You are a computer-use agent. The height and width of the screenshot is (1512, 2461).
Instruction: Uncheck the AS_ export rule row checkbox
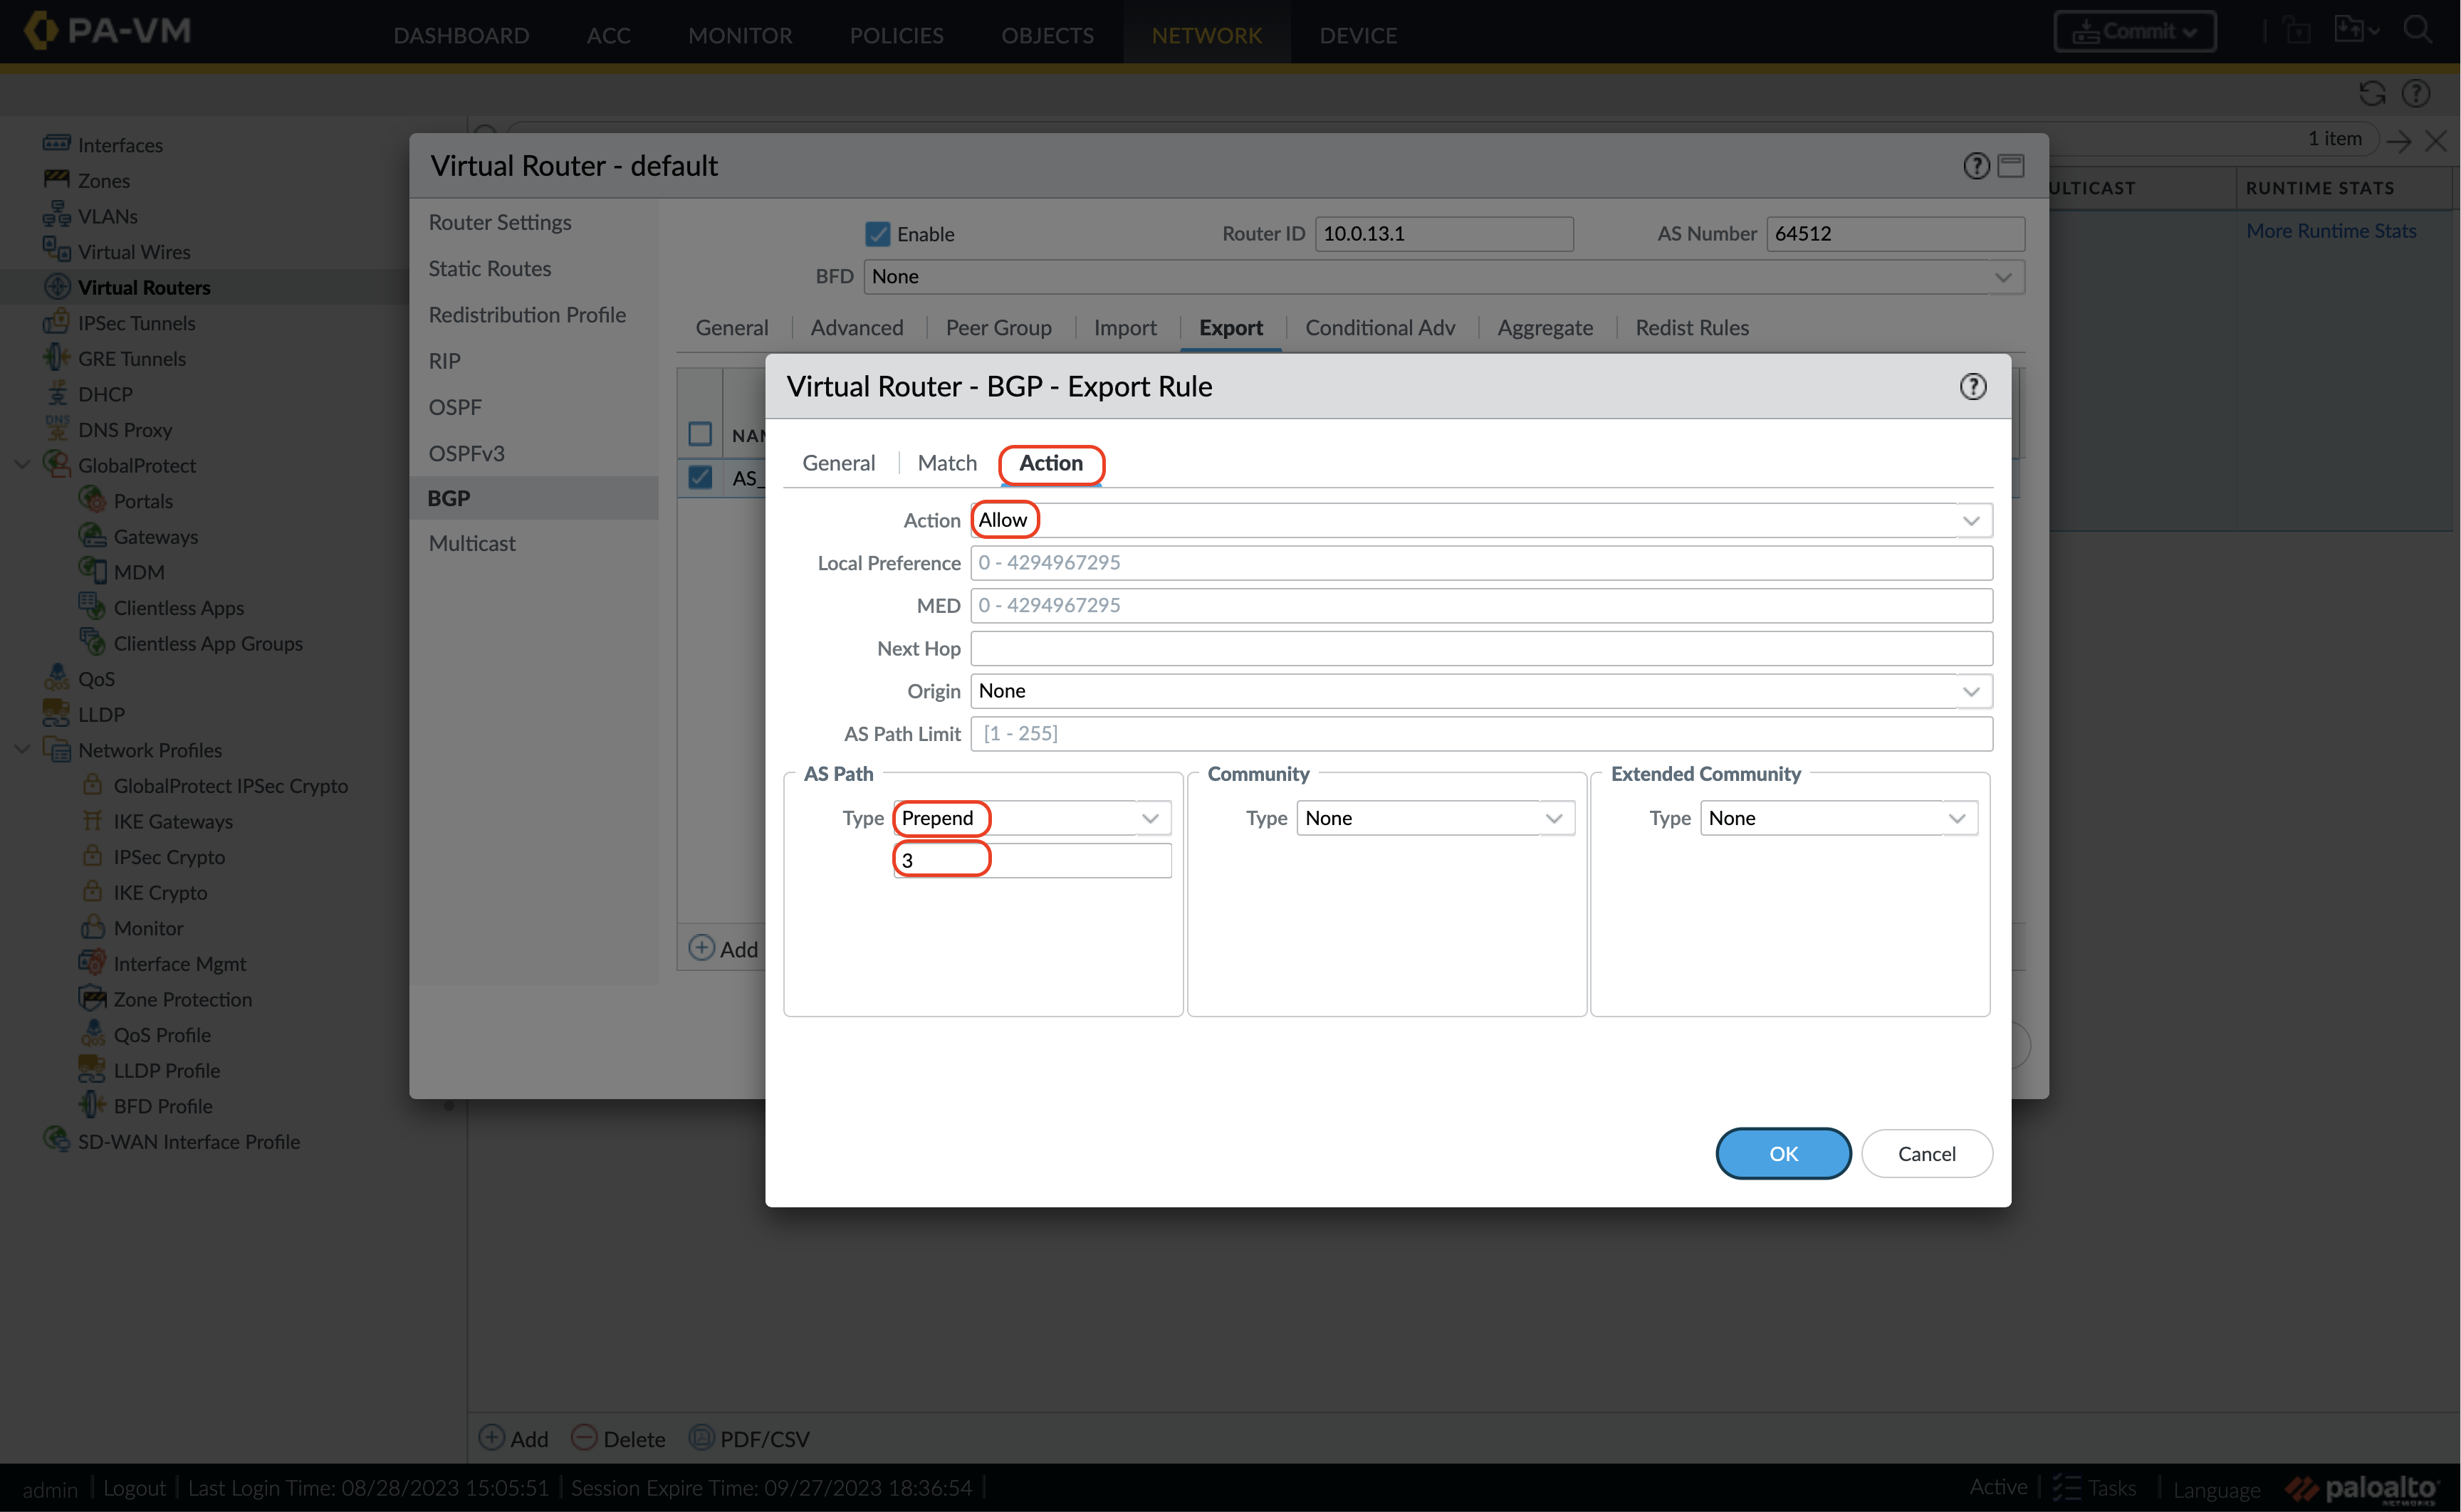click(700, 478)
